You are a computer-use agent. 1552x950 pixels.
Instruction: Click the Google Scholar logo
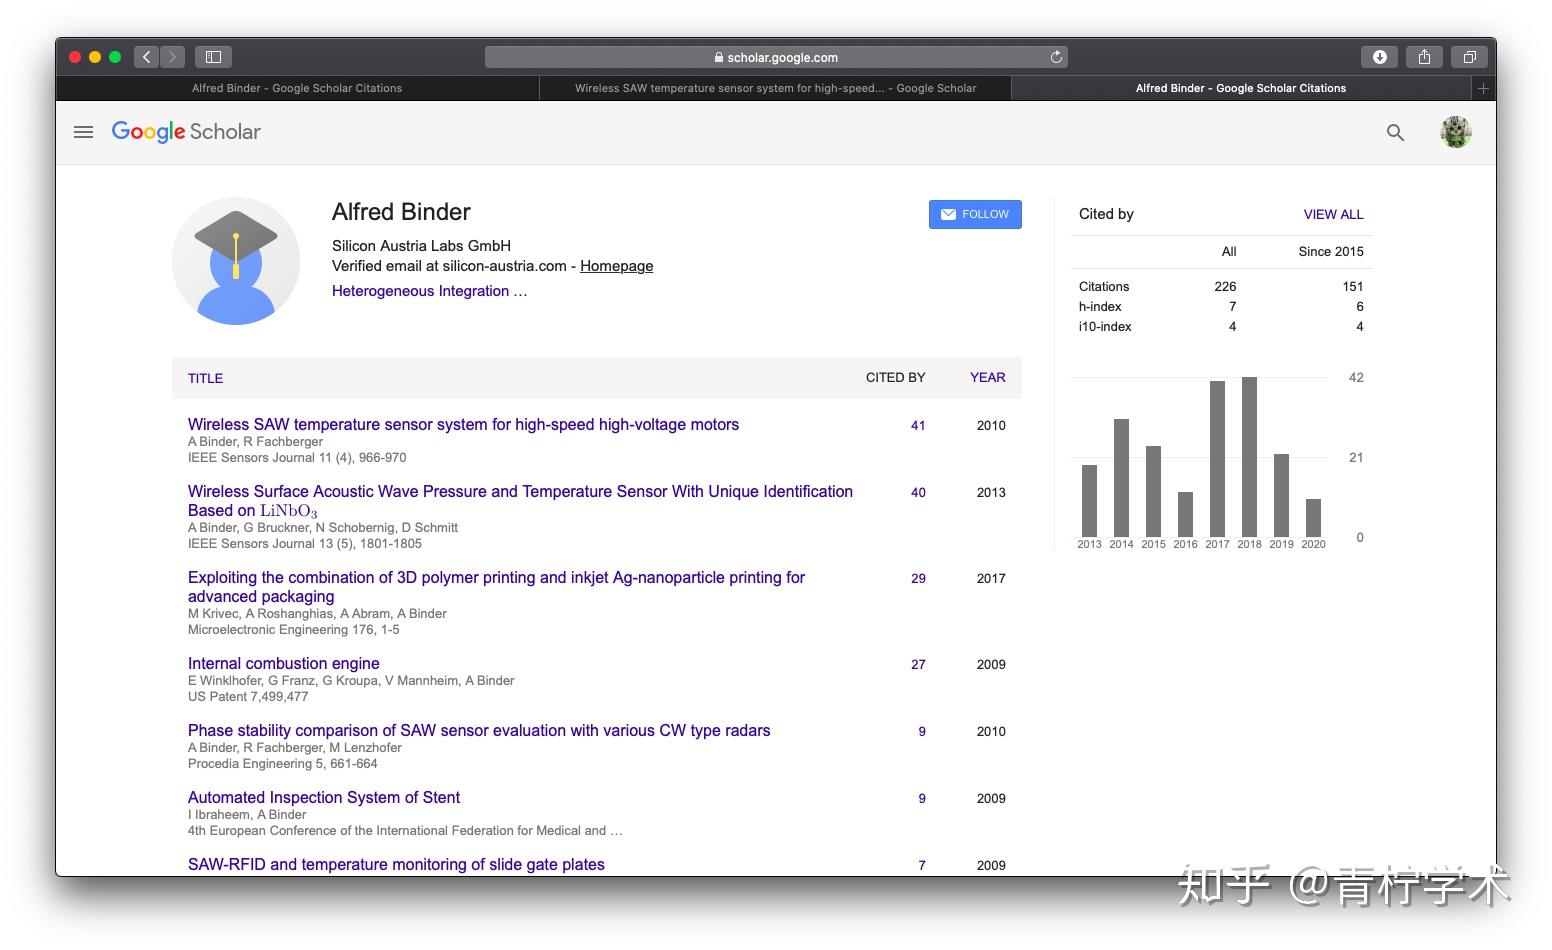[186, 132]
